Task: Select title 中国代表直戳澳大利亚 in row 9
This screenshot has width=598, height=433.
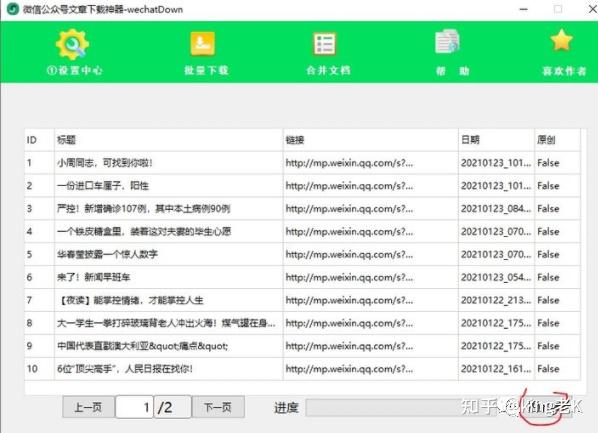Action: pos(143,346)
